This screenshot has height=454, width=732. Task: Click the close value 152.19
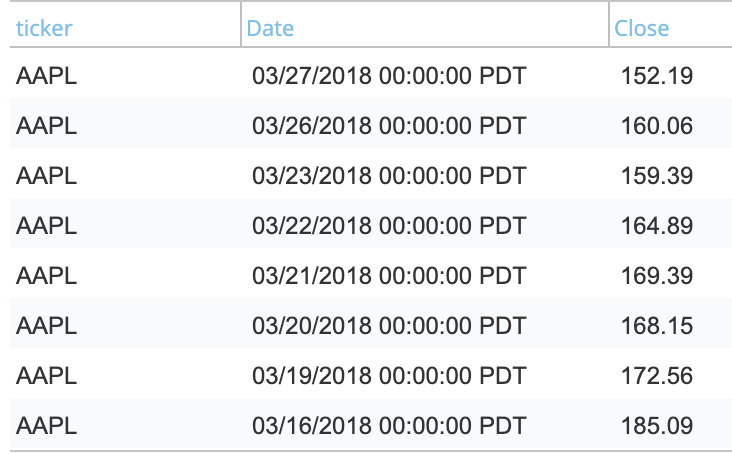656,75
